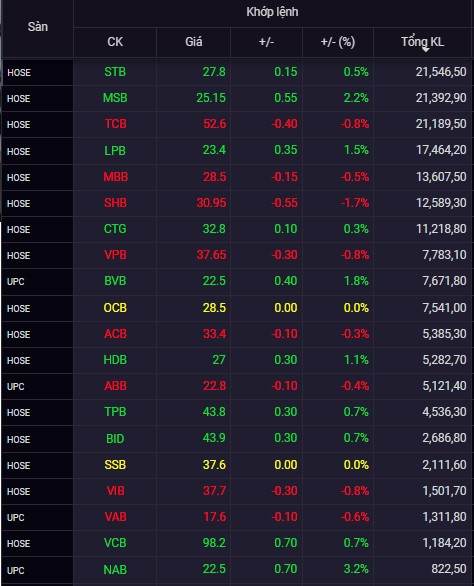Viewport: 474px width, 586px height.
Task: Select volume 11,218,80 in CTG row
Action: coord(441,229)
